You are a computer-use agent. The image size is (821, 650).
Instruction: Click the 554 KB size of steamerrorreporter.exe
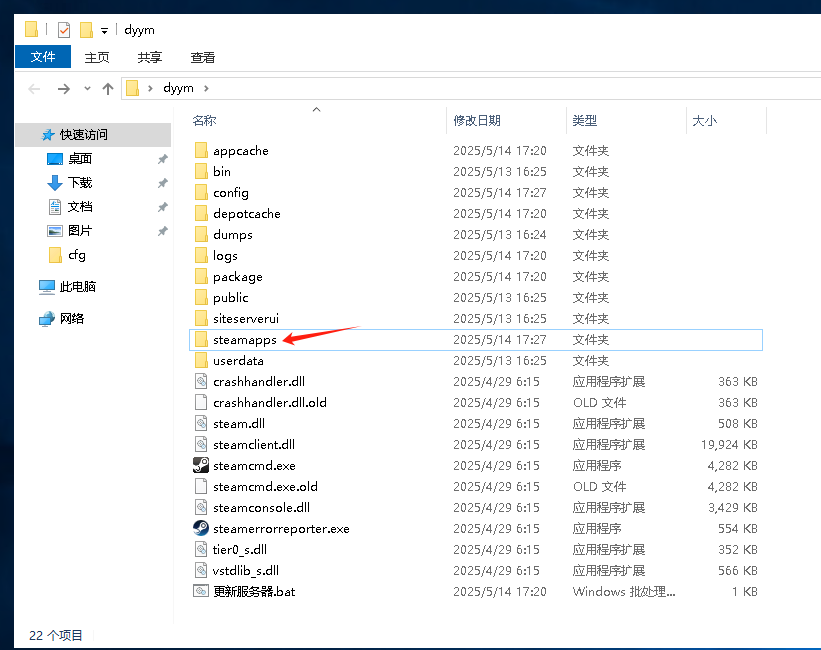[x=738, y=528]
